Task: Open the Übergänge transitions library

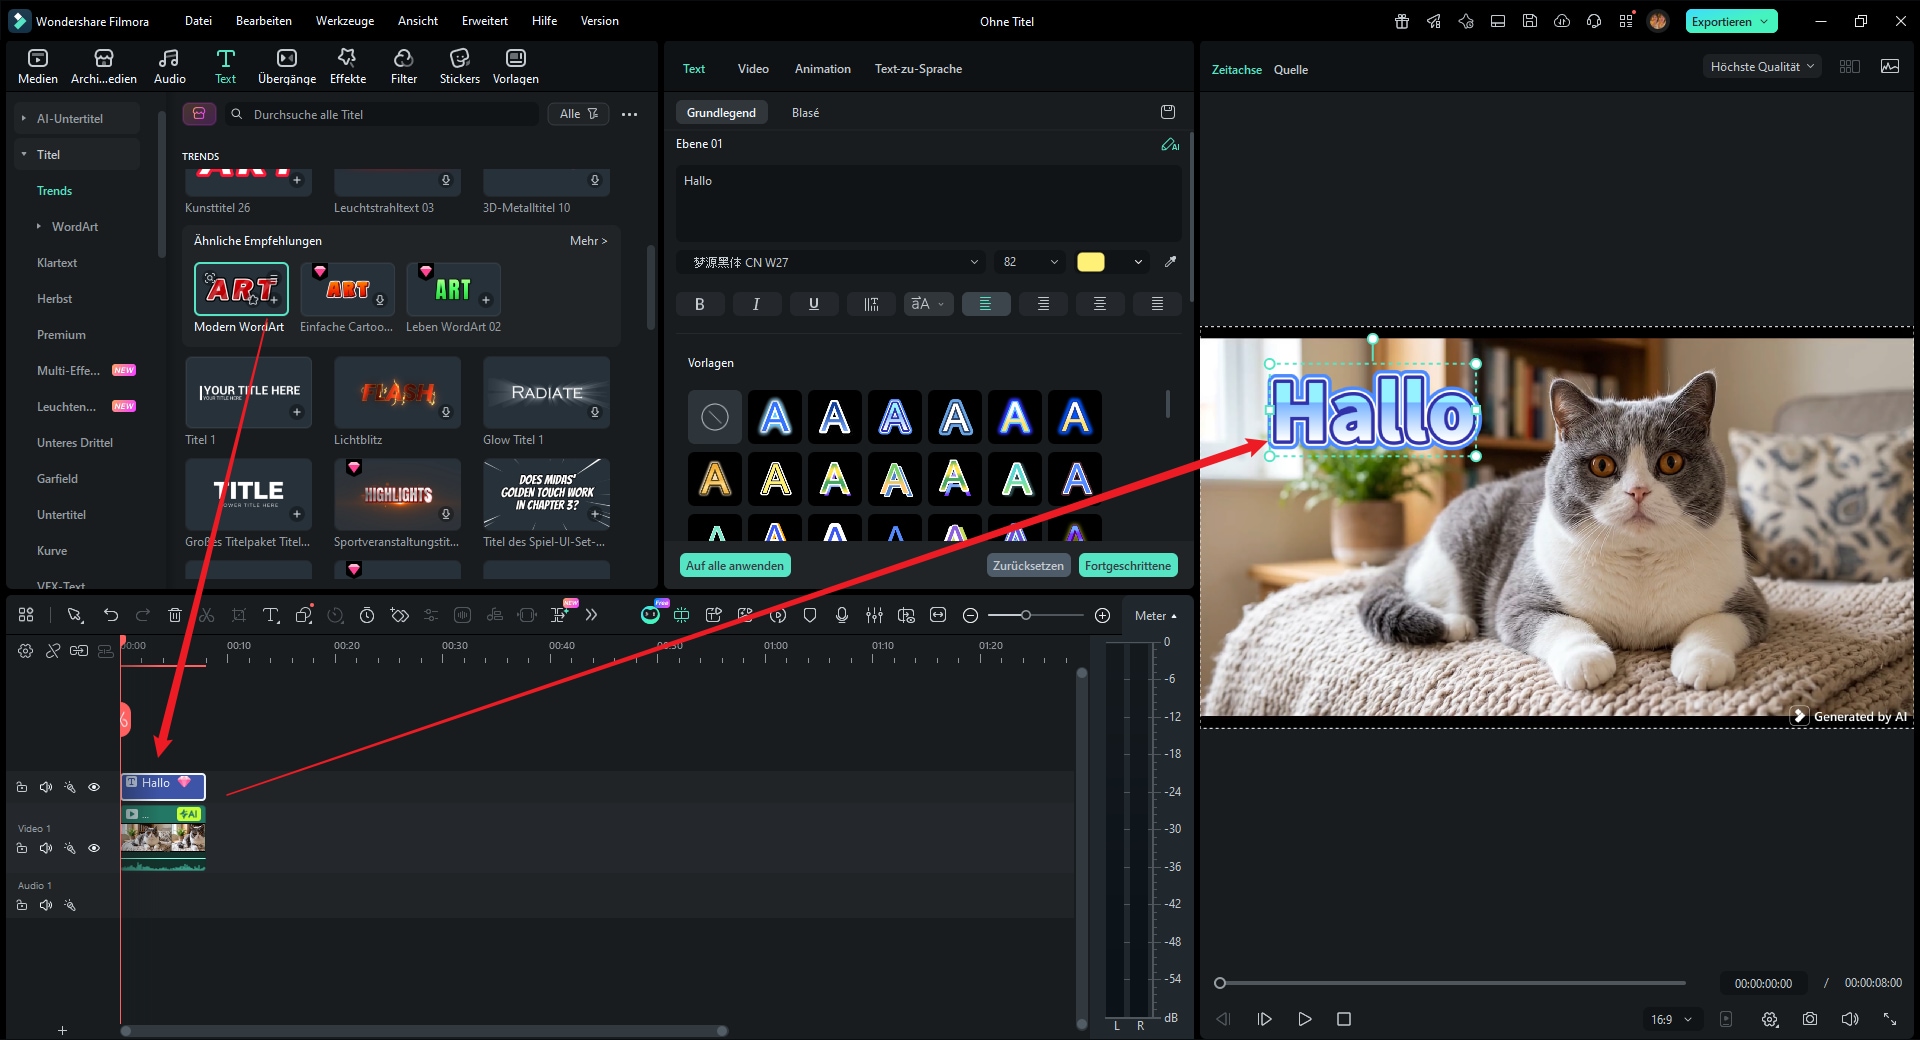Action: click(x=287, y=66)
